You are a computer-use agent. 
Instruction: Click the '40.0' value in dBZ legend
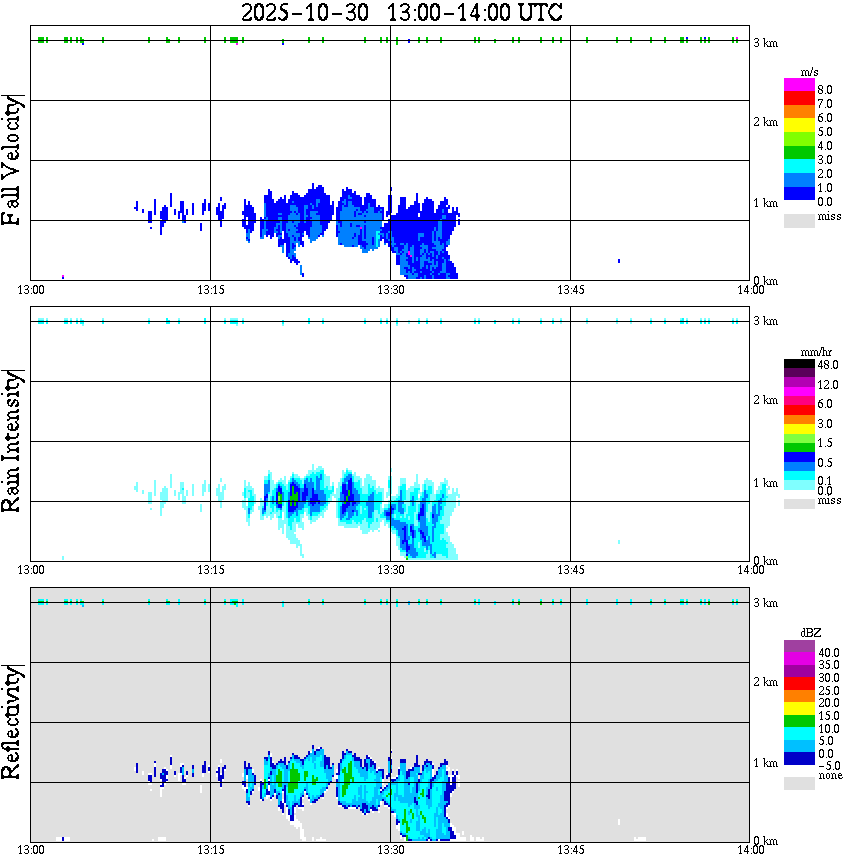828,653
